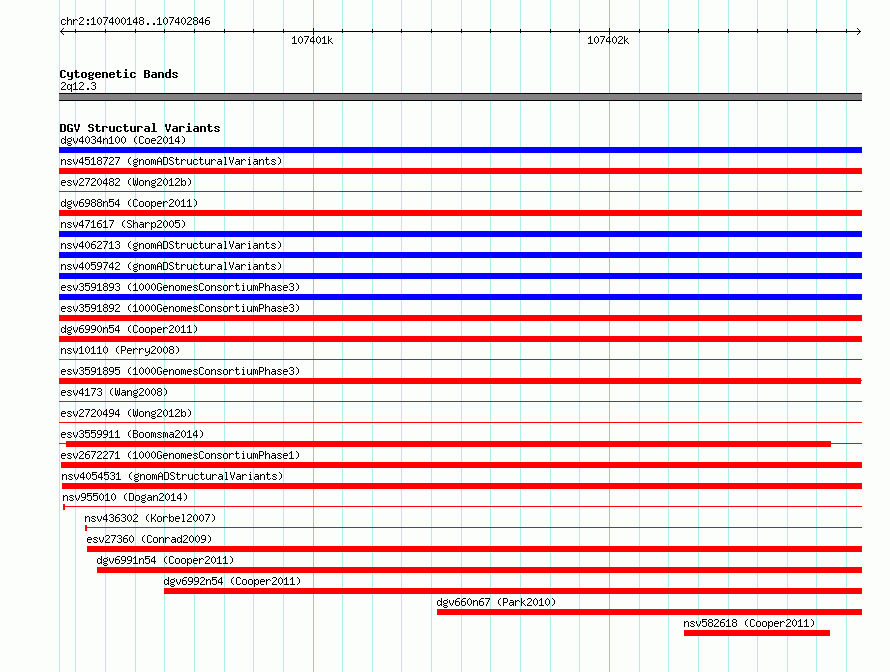This screenshot has width=890, height=672.
Task: Click the red bar under nsv4518727
Action: [x=460, y=171]
